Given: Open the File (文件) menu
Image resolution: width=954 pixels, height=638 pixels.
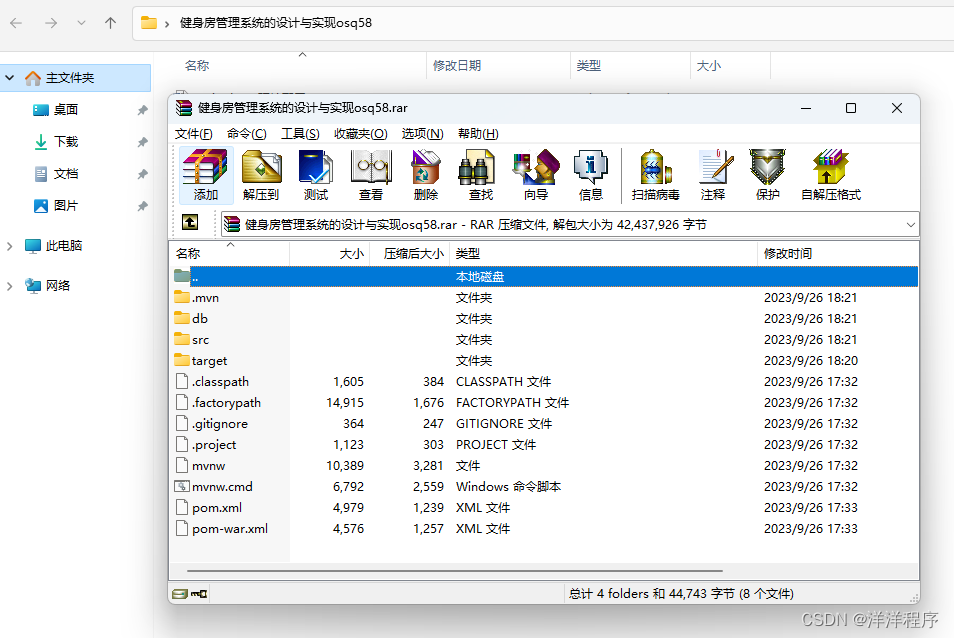Looking at the screenshot, I should (193, 134).
